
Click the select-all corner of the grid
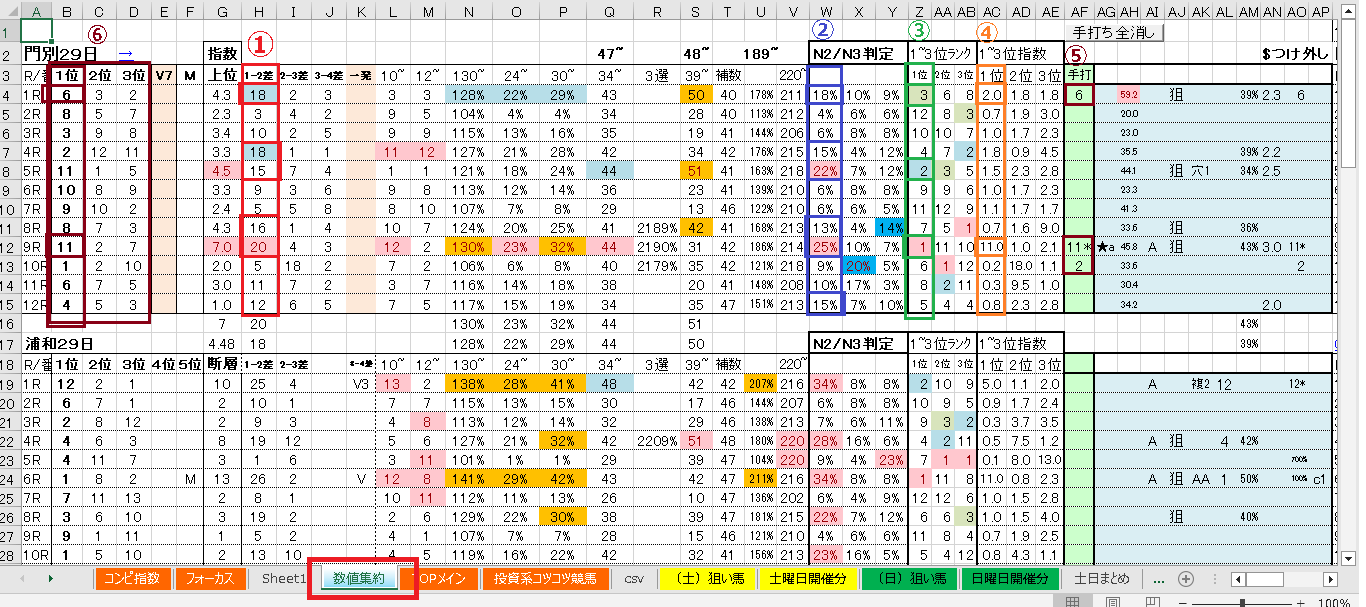(x=10, y=11)
